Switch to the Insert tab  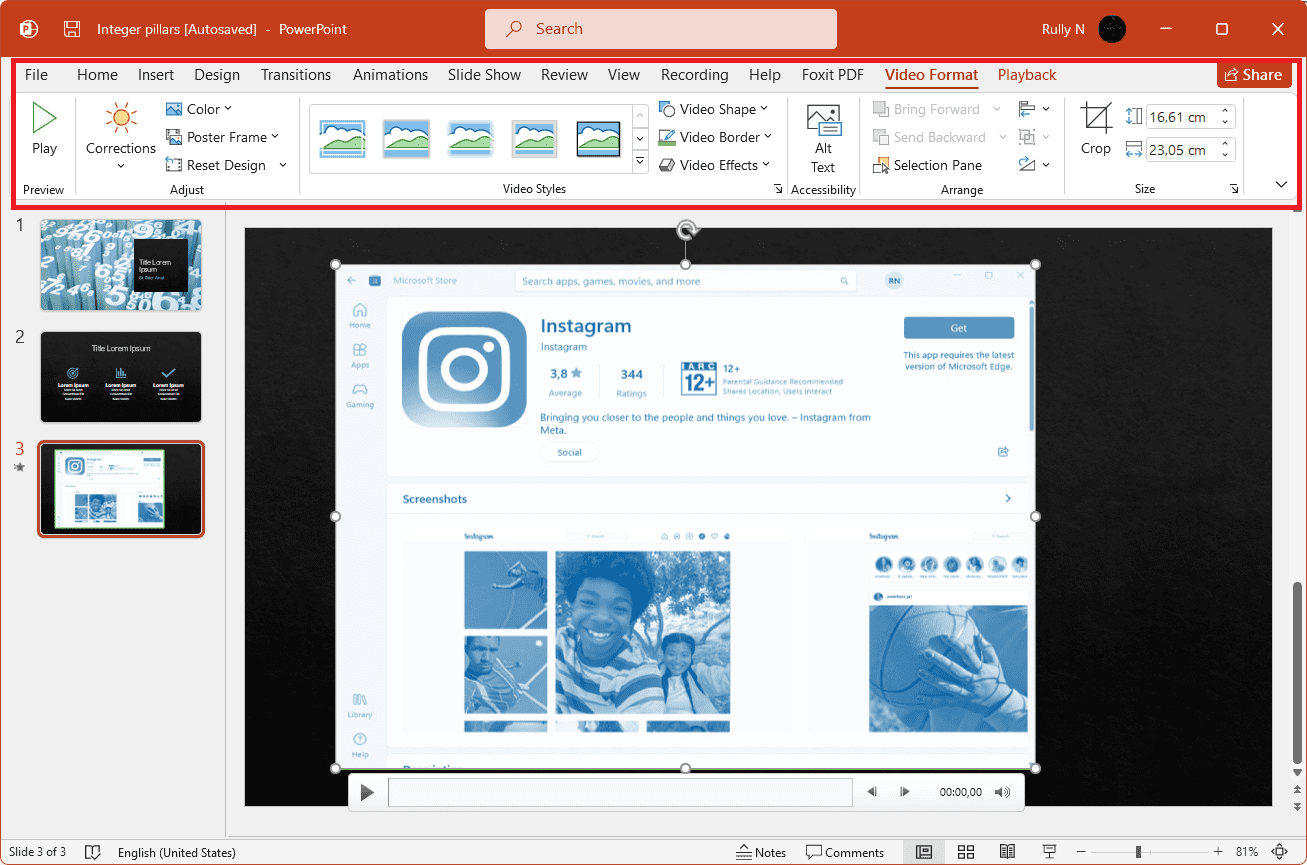pos(156,75)
